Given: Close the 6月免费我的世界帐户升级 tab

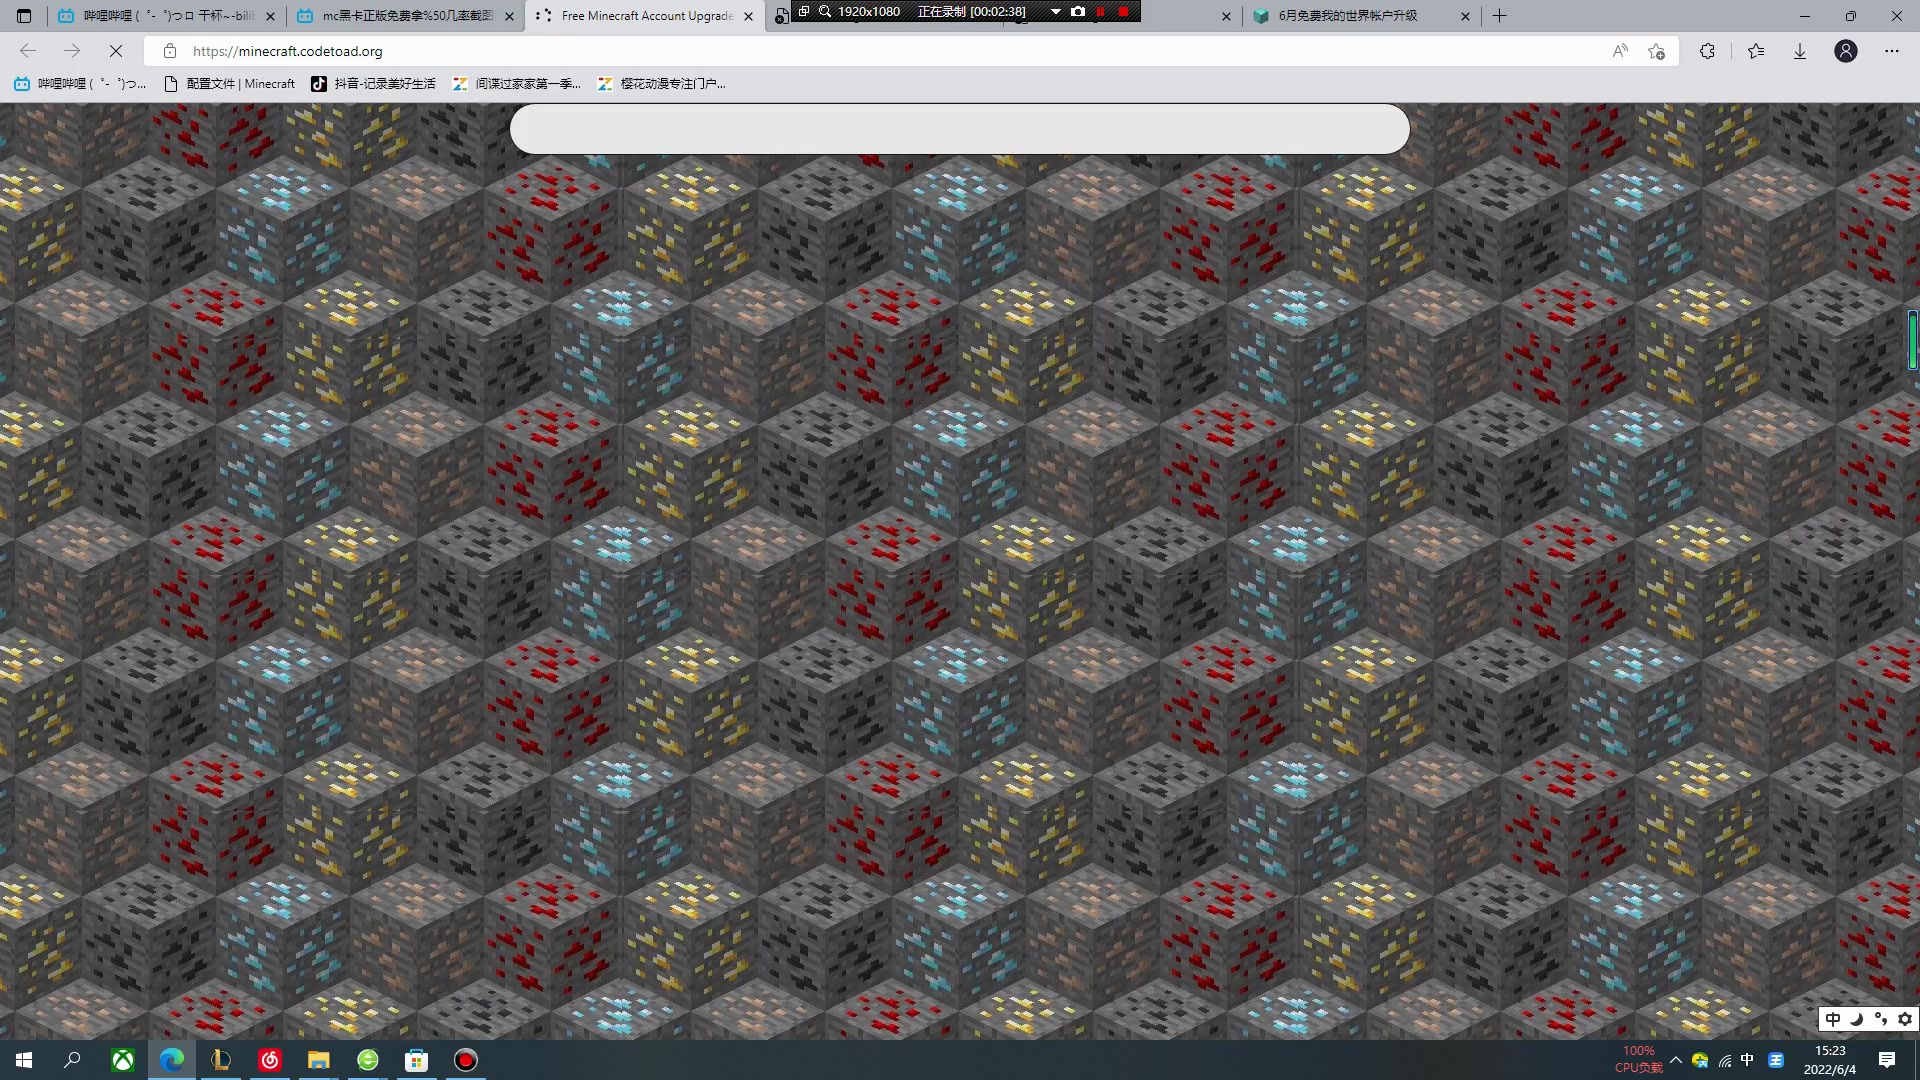Looking at the screenshot, I should pos(1465,16).
